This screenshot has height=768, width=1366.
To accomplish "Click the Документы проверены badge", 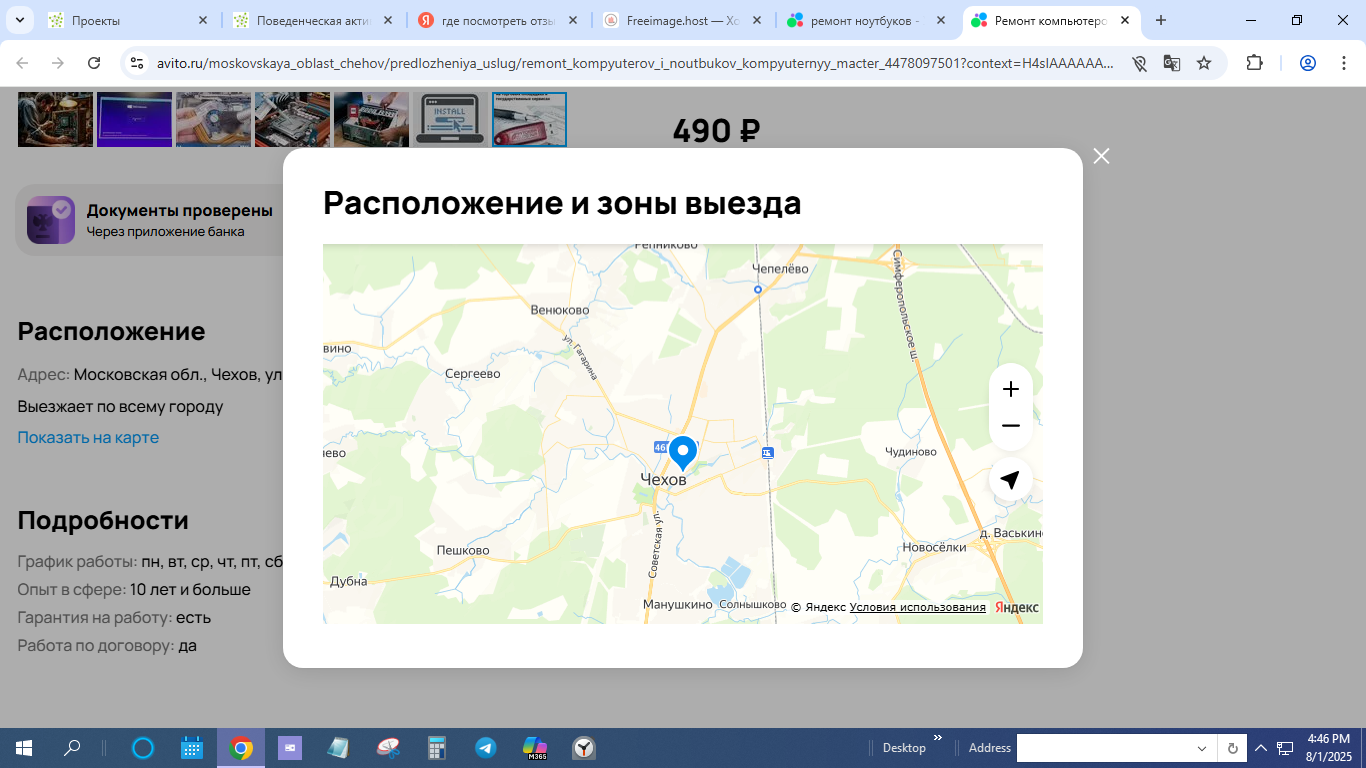I will coord(150,220).
